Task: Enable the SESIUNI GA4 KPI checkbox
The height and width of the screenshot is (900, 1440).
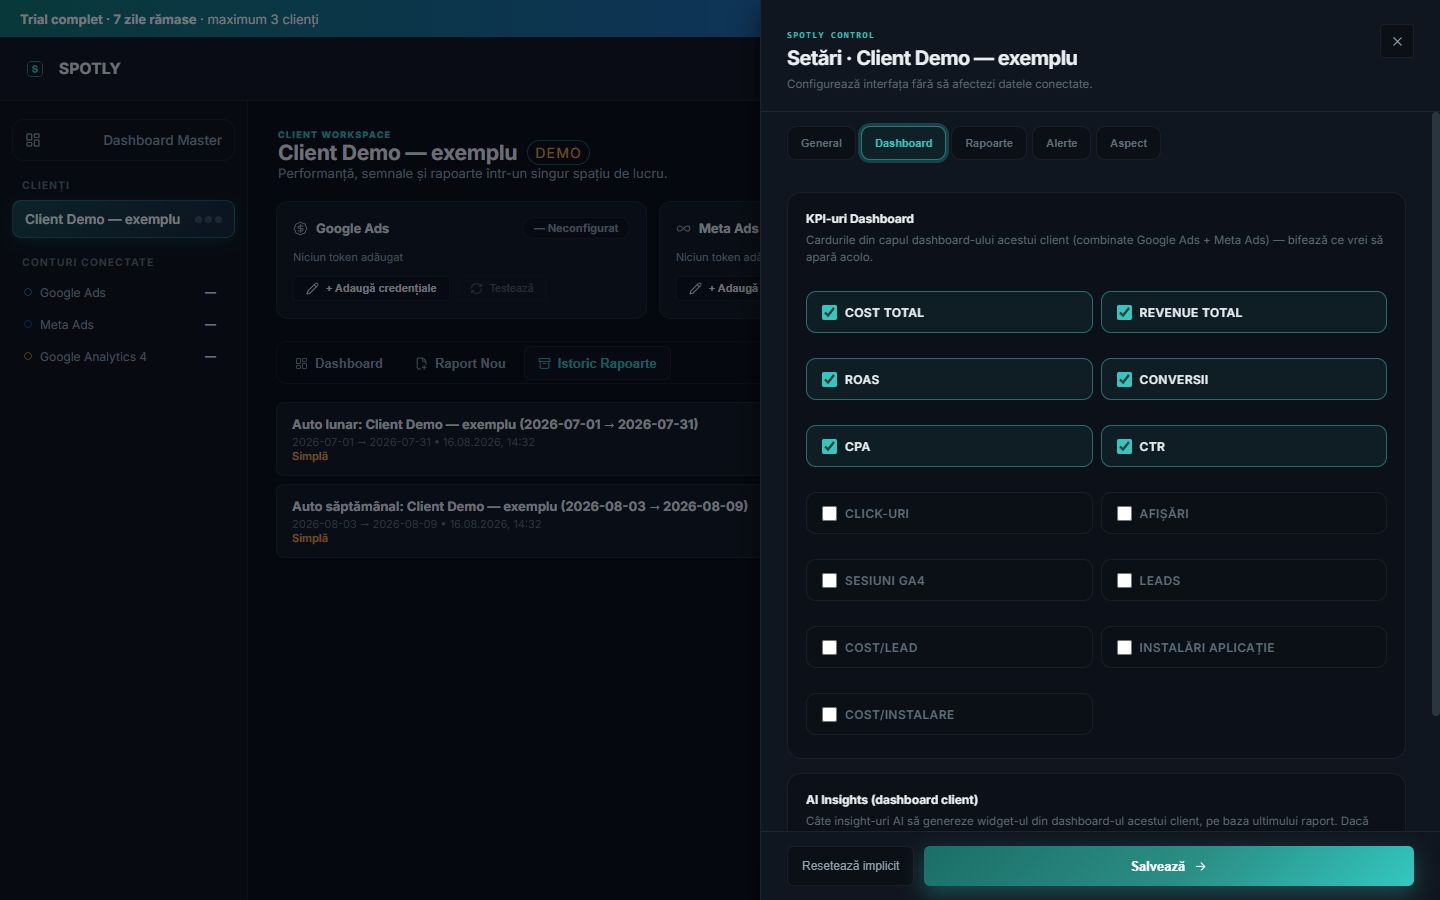Action: pyautogui.click(x=829, y=580)
